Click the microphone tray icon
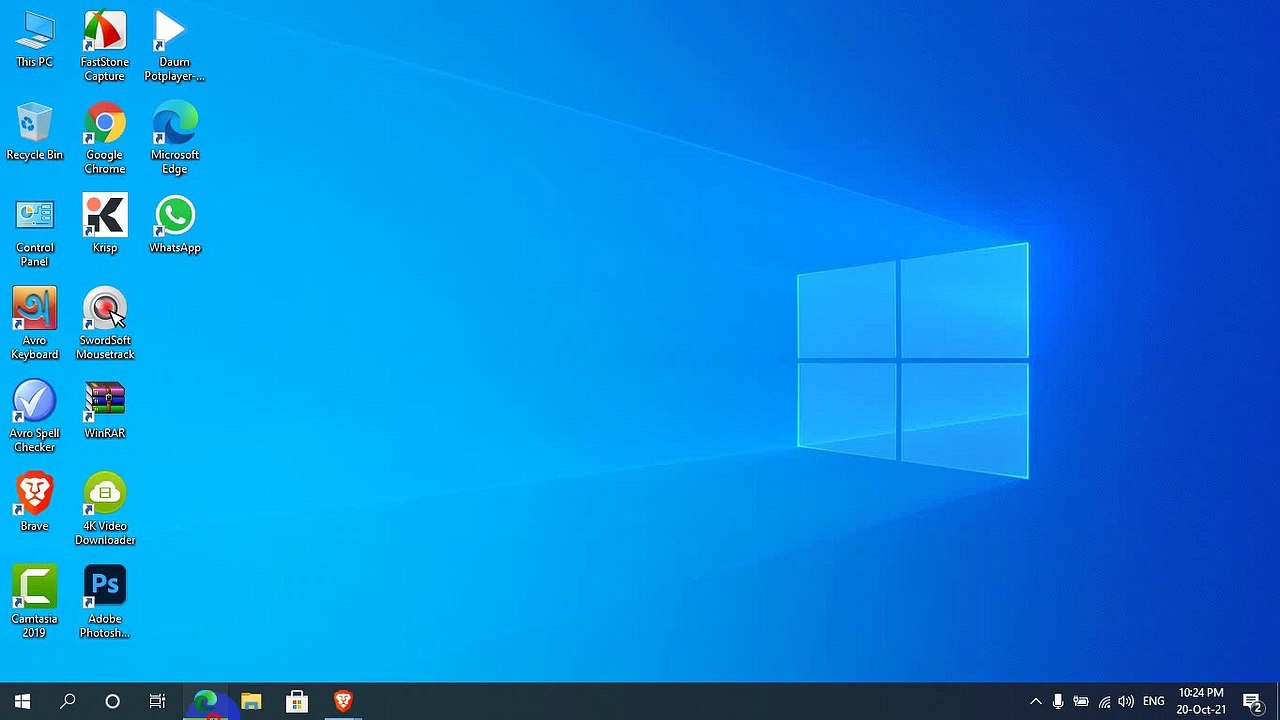 (x=1058, y=701)
